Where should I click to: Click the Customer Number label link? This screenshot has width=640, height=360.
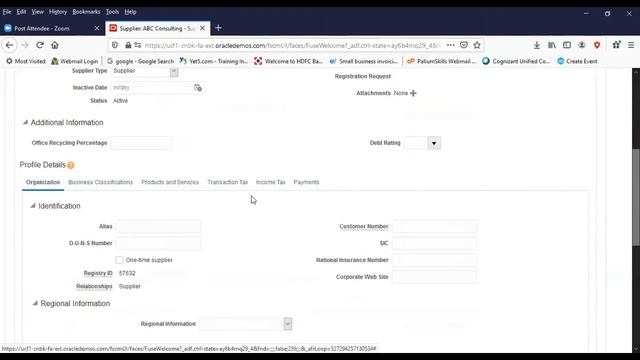(x=364, y=227)
